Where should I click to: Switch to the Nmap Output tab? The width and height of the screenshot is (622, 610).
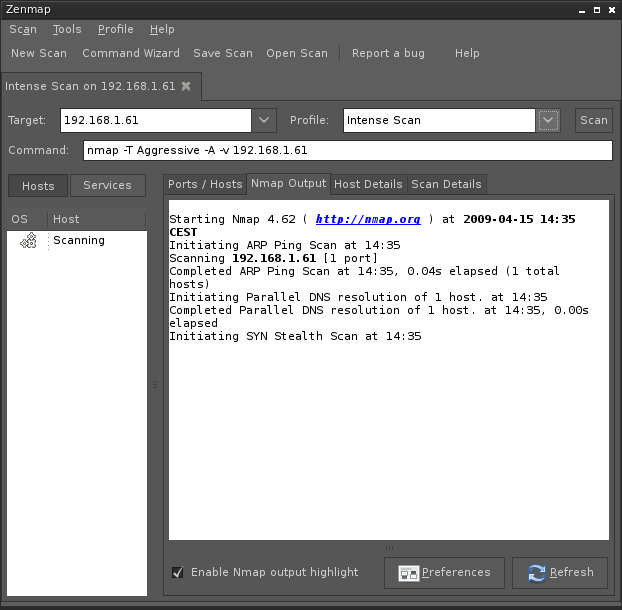[x=288, y=183]
